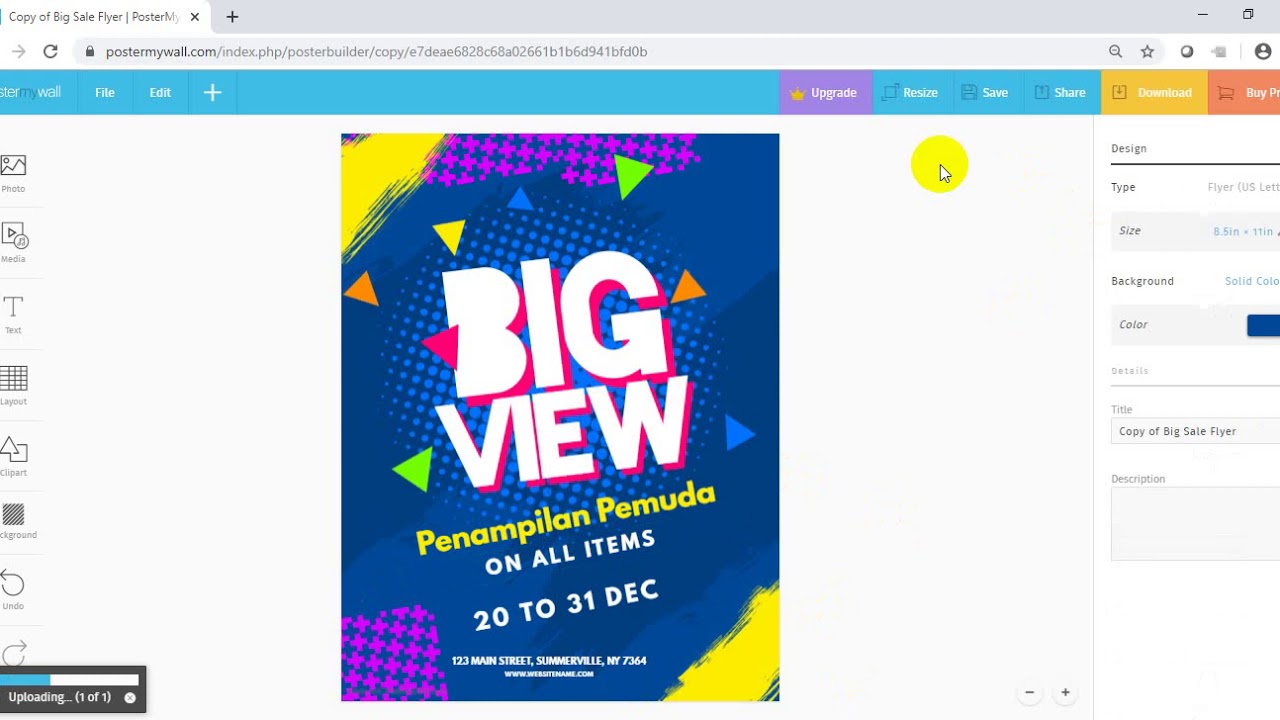Cancel the upload in progress box
The height and width of the screenshot is (720, 1280).
pyautogui.click(x=130, y=698)
